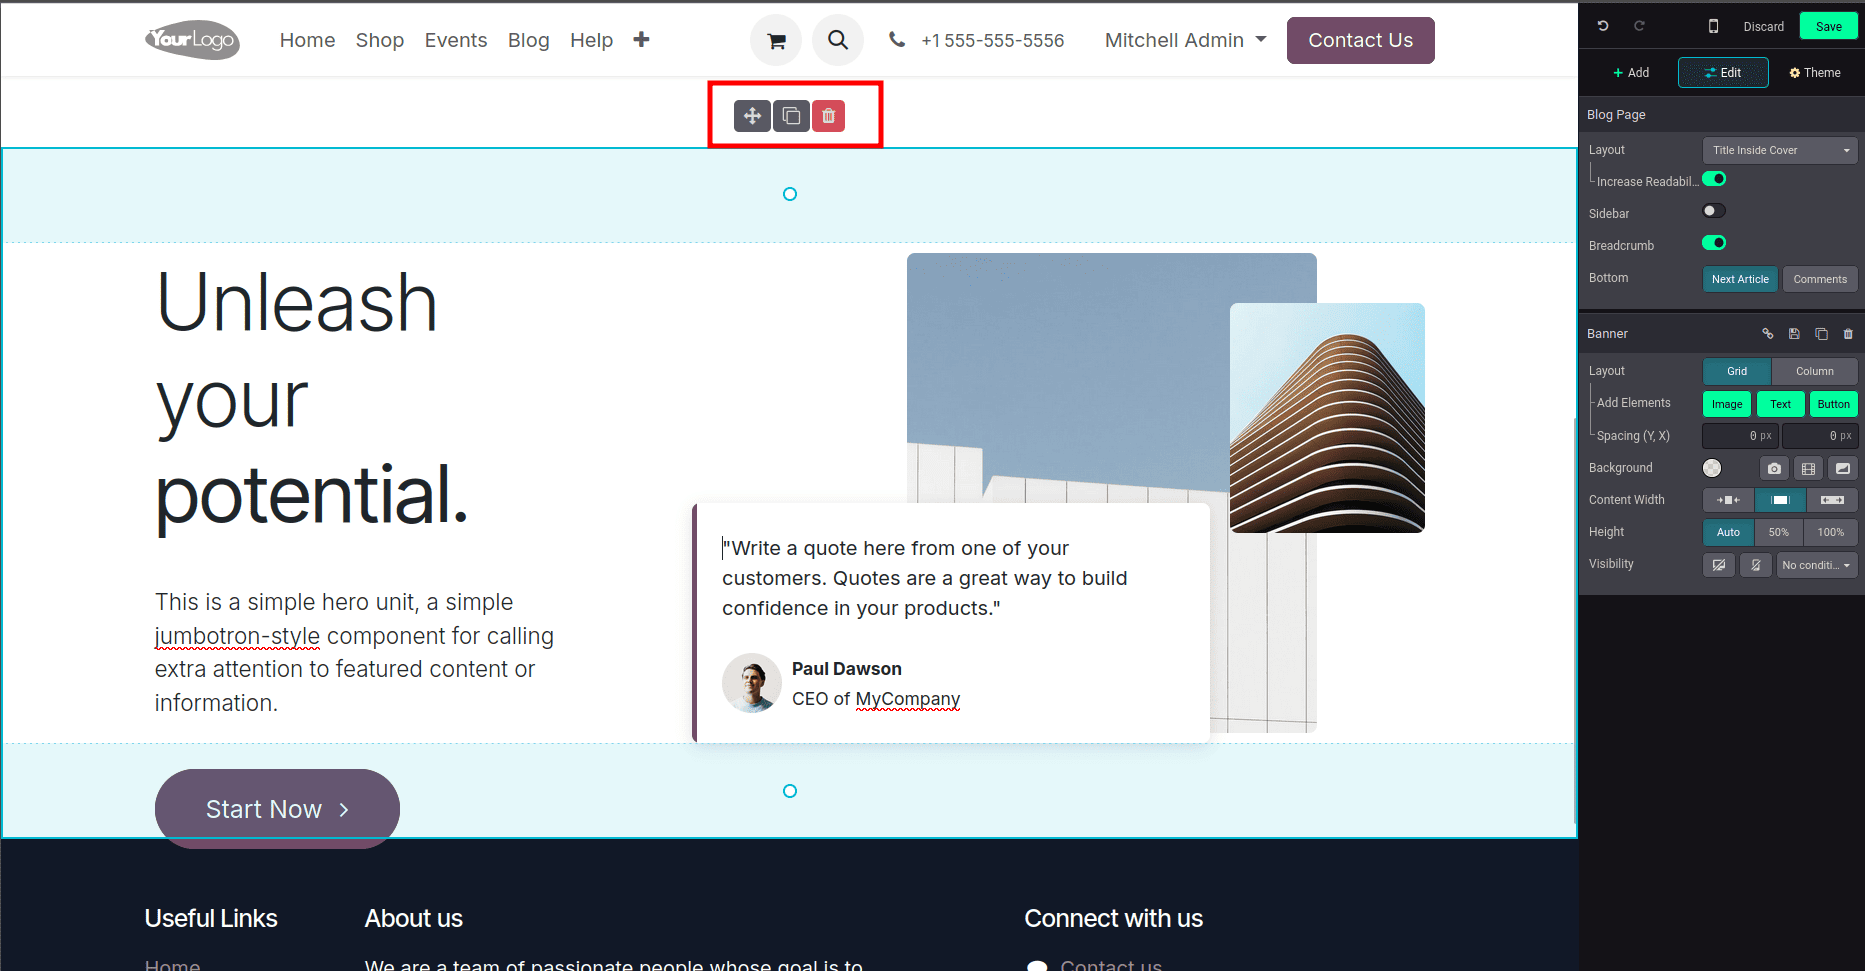Viewport: 1865px width, 971px height.
Task: Turn off the Breadcrumb toggle
Action: click(x=1714, y=243)
